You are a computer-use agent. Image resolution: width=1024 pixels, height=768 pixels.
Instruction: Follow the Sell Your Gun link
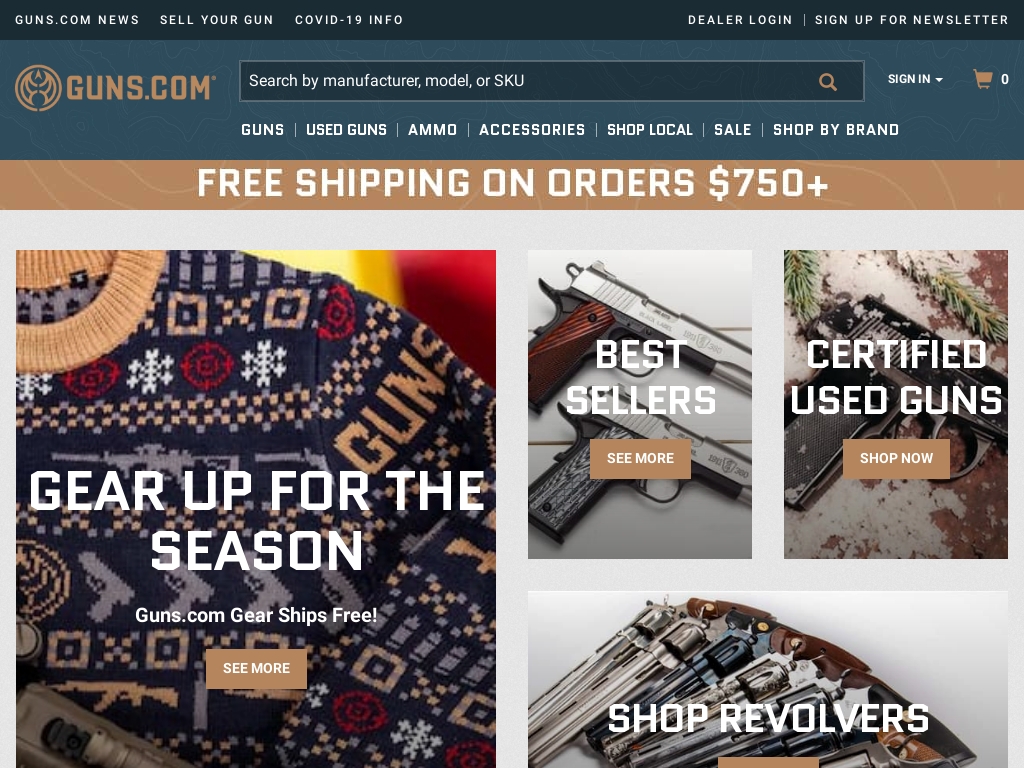click(217, 20)
